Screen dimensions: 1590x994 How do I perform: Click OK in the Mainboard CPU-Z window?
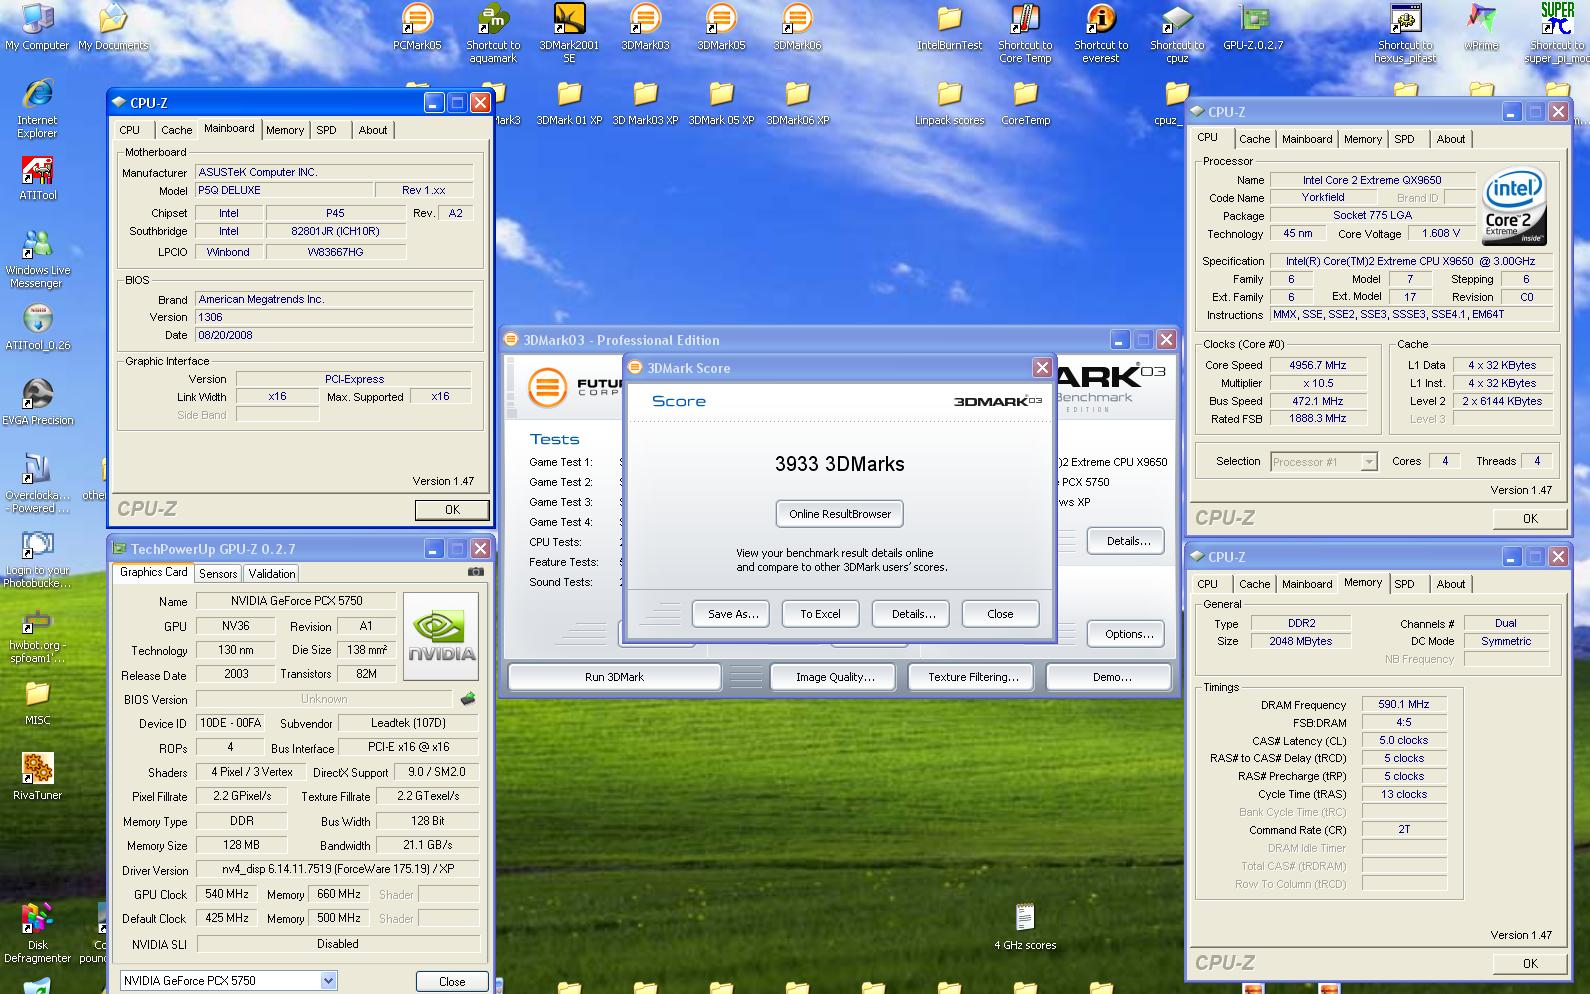click(x=452, y=509)
